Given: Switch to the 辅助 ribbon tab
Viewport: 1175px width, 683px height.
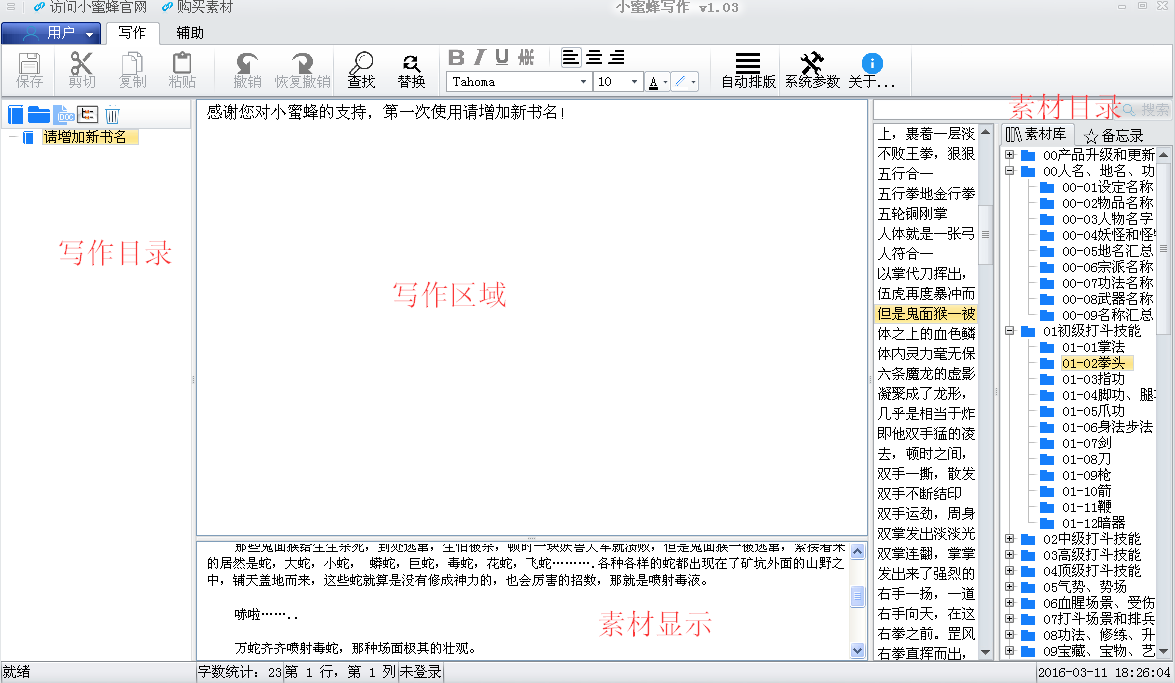Looking at the screenshot, I should [x=190, y=33].
